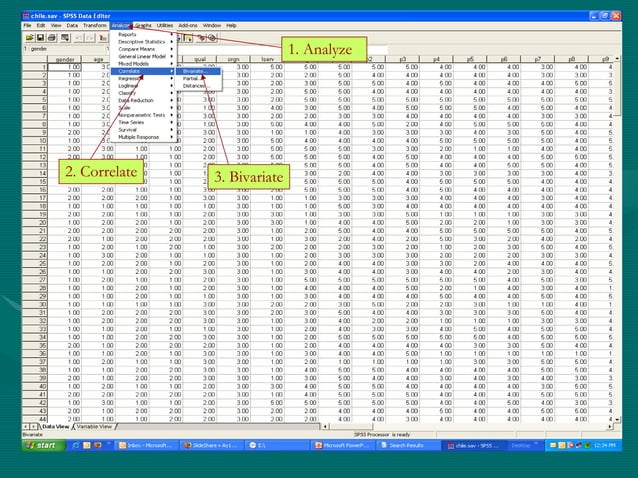
Task: Click the Go to Chart toolbar icon
Action: click(x=103, y=38)
